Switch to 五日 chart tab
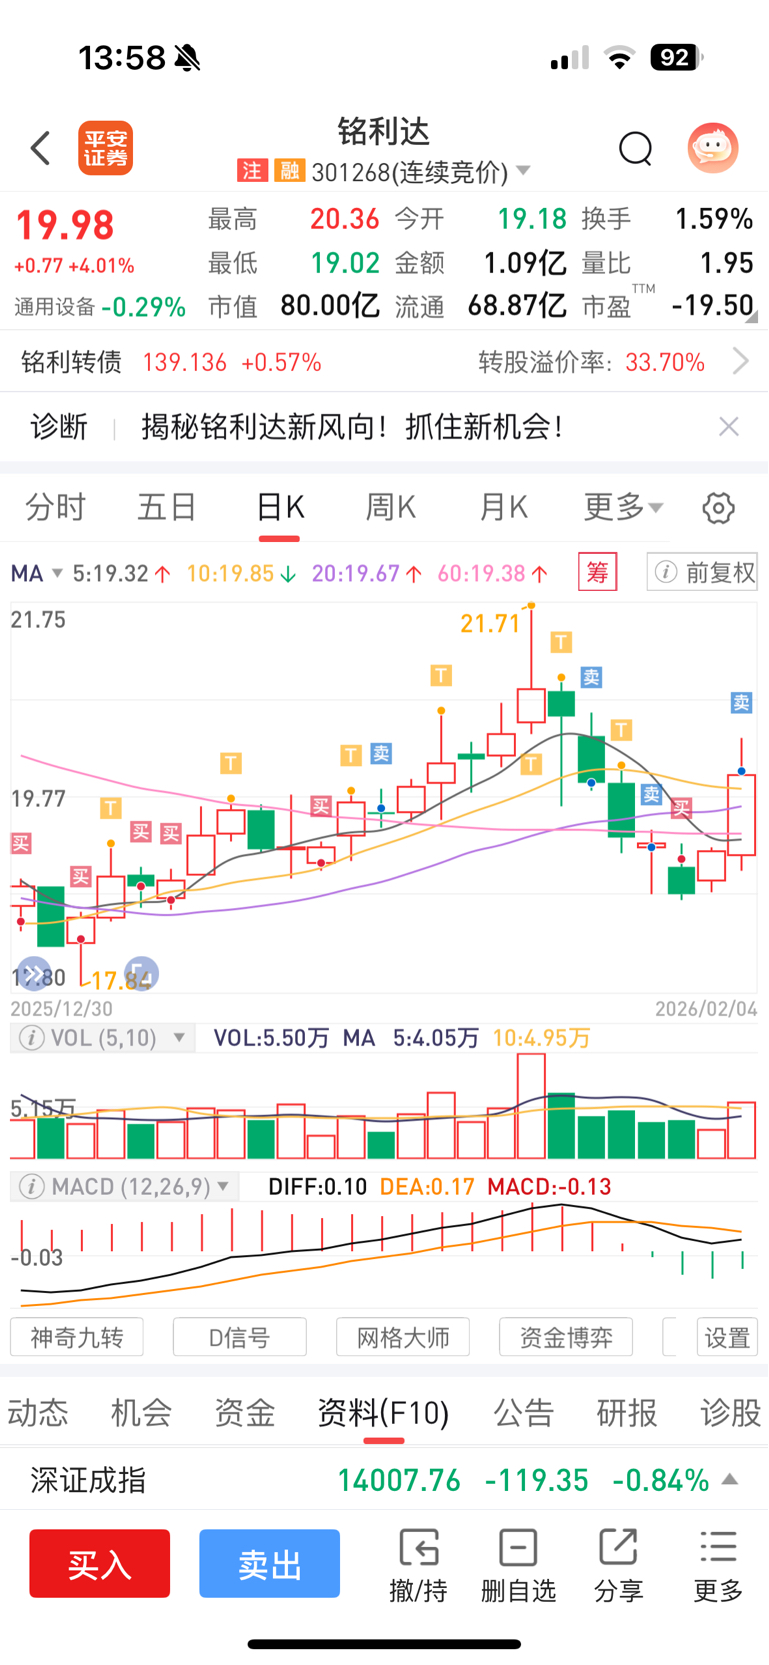This screenshot has width=769, height=1665. tap(166, 507)
